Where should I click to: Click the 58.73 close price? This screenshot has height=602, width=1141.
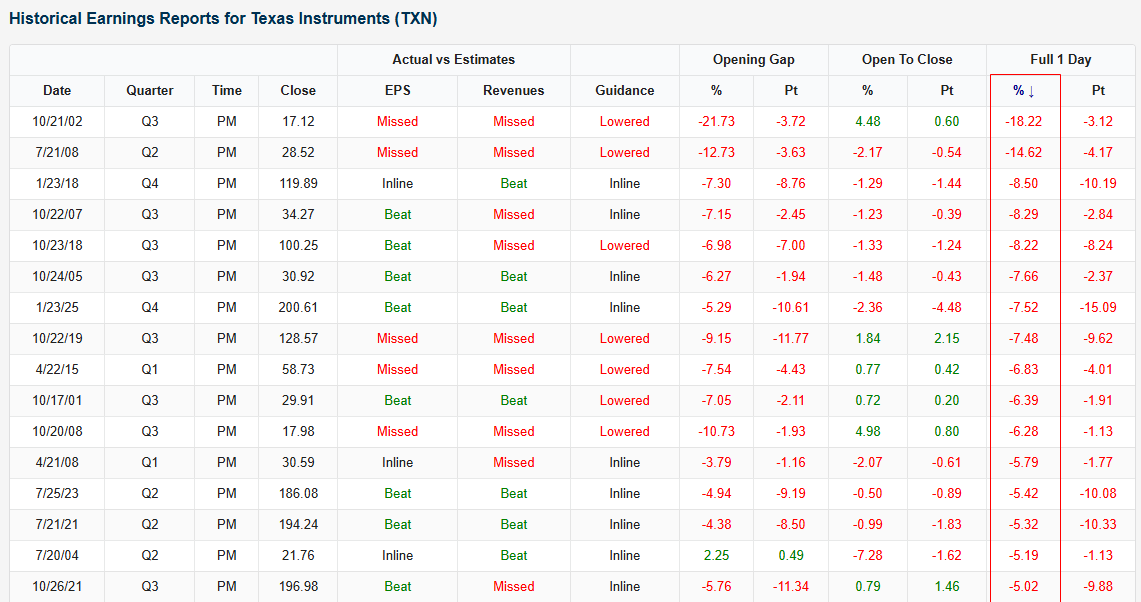(298, 369)
